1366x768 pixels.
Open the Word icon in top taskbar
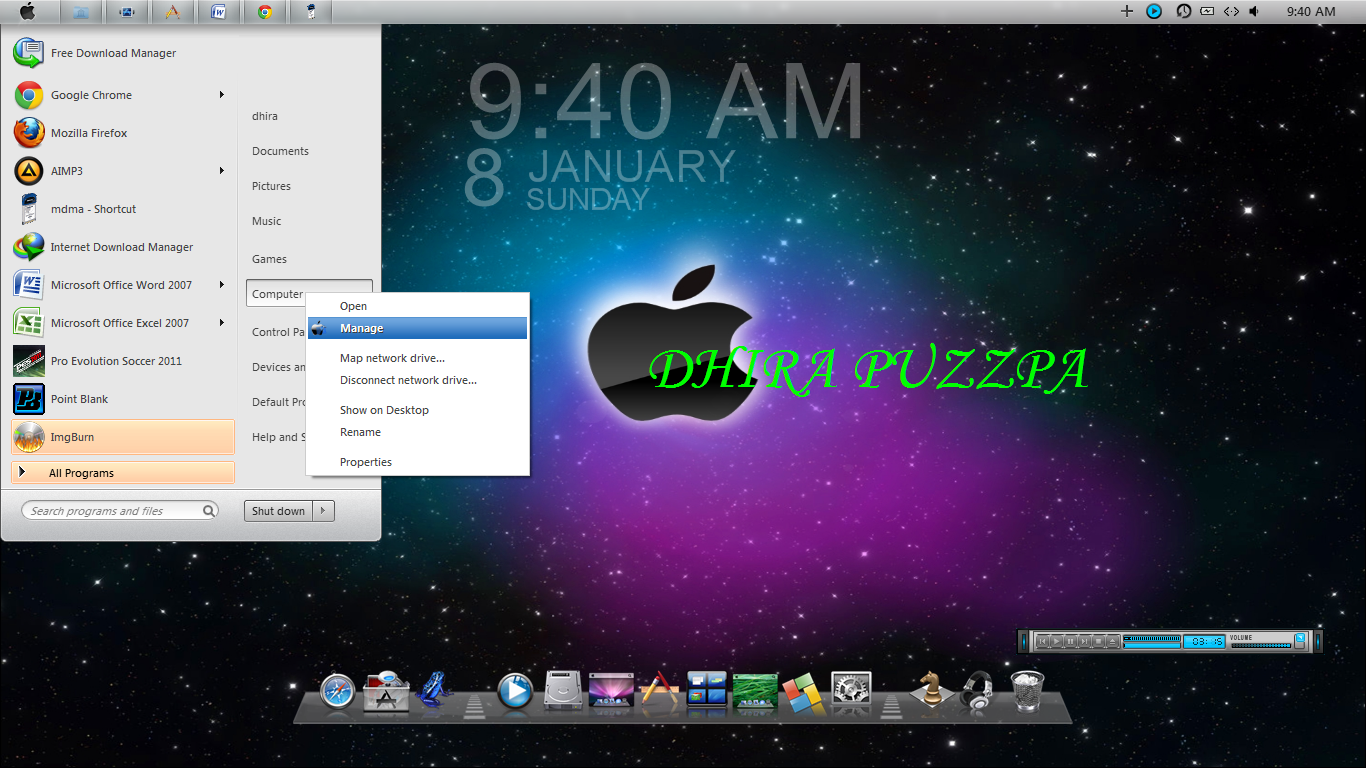(218, 12)
